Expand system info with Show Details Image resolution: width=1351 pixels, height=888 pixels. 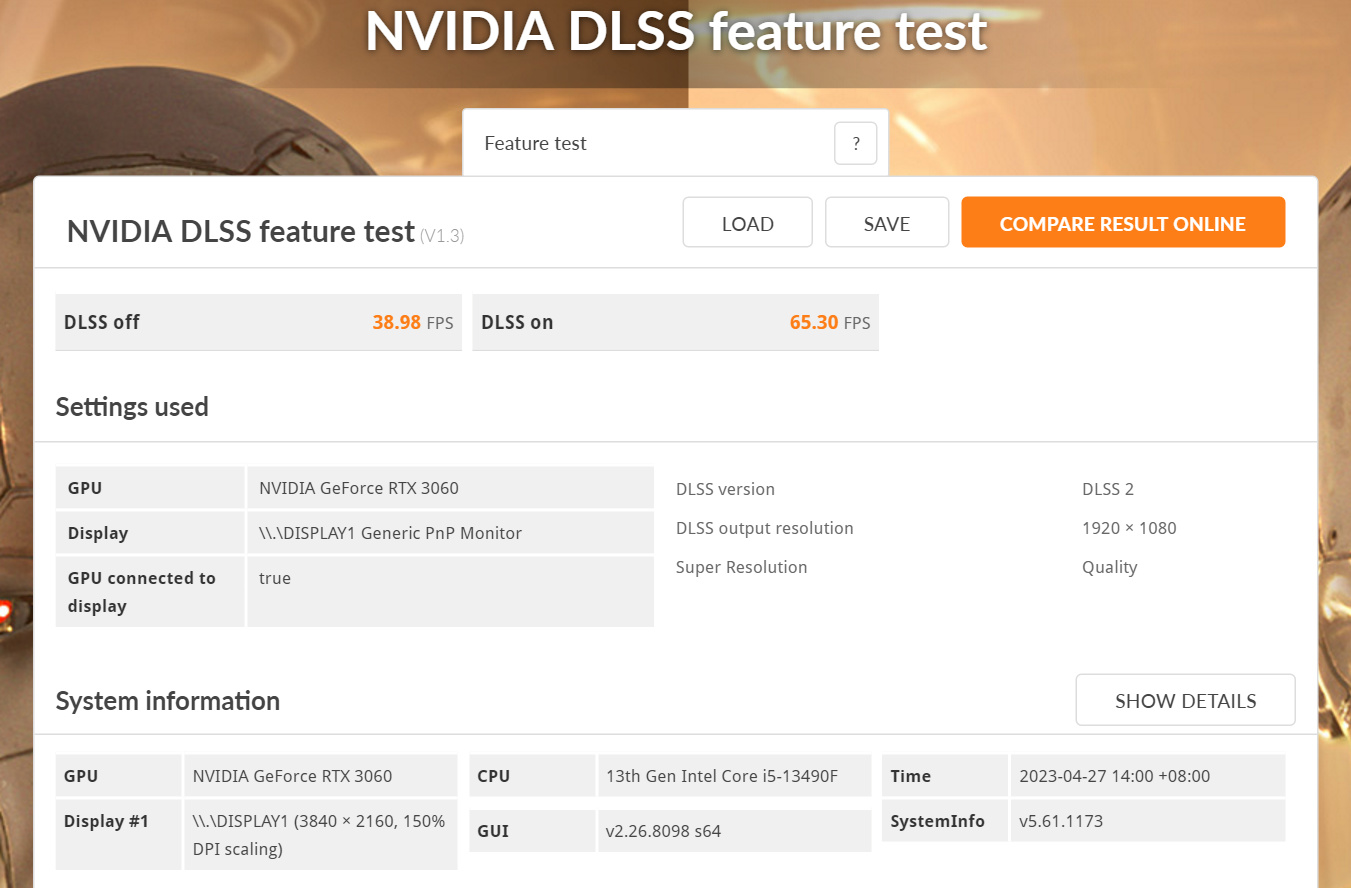tap(1185, 701)
